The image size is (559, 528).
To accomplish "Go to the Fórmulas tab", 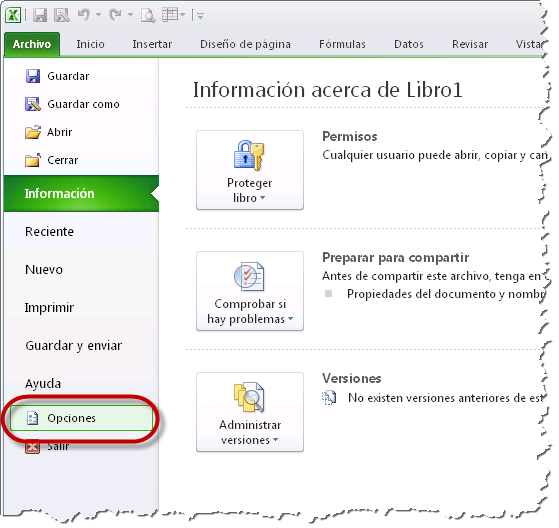I will (x=342, y=44).
